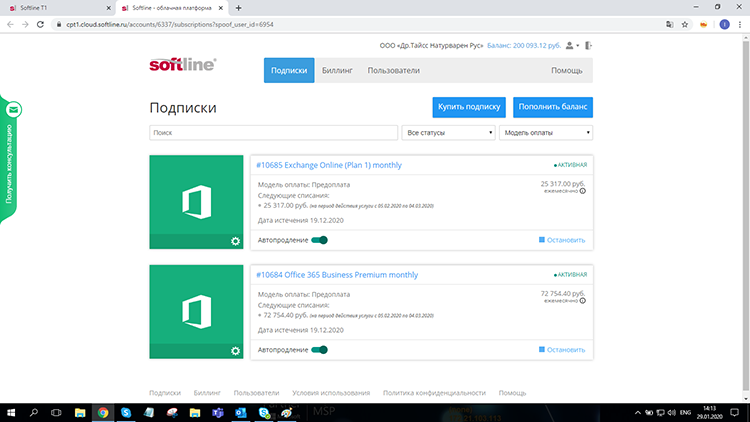The image size is (750, 422).
Task: Click the Поиск subscription search field
Action: click(x=274, y=133)
